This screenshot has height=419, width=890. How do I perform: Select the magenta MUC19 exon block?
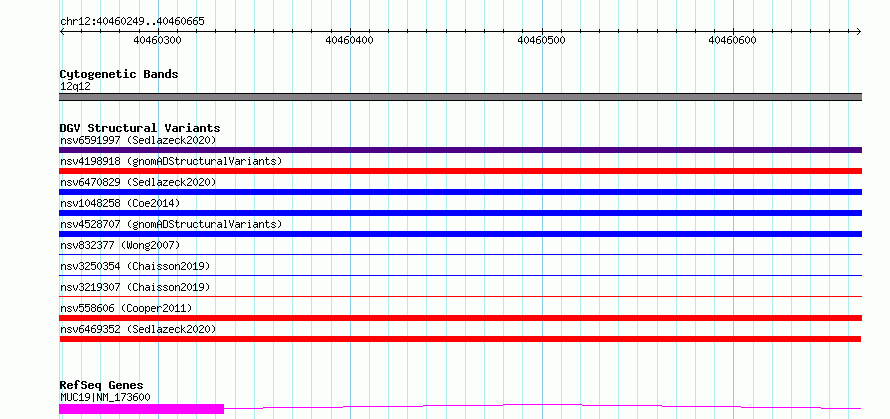[141, 409]
